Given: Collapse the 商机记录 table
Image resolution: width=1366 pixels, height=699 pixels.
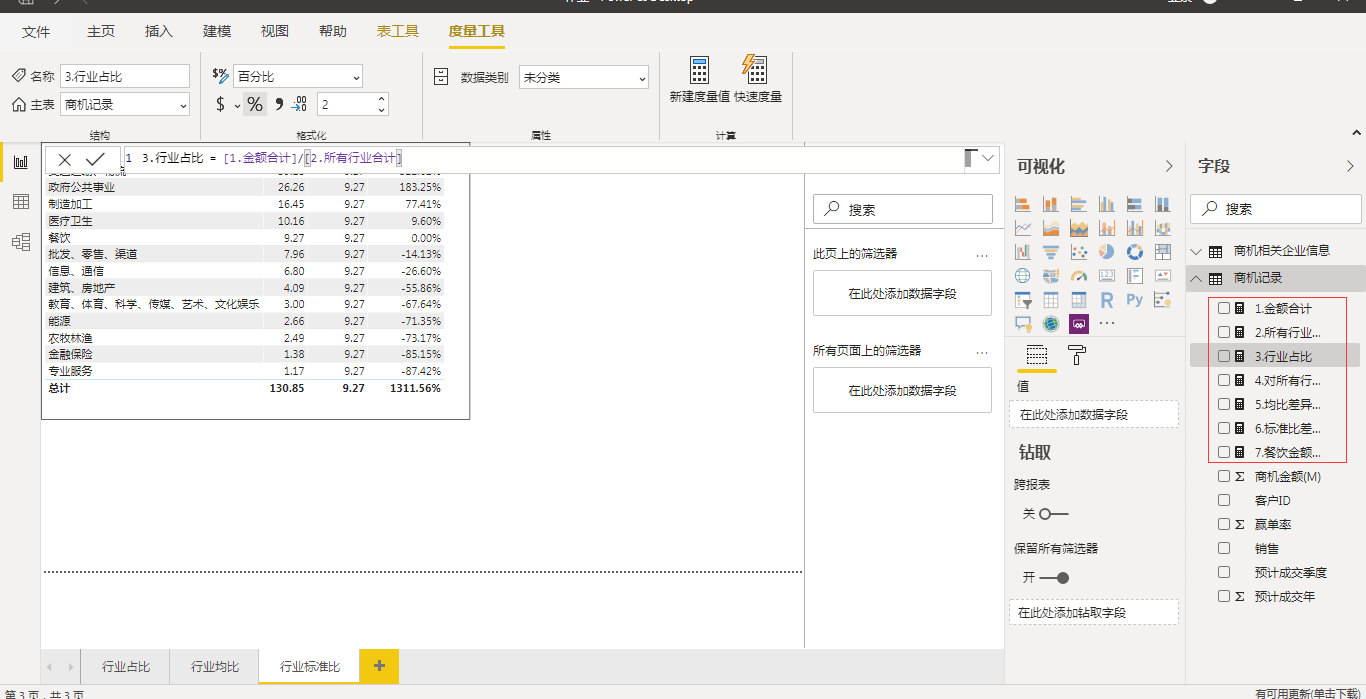Looking at the screenshot, I should point(1198,278).
